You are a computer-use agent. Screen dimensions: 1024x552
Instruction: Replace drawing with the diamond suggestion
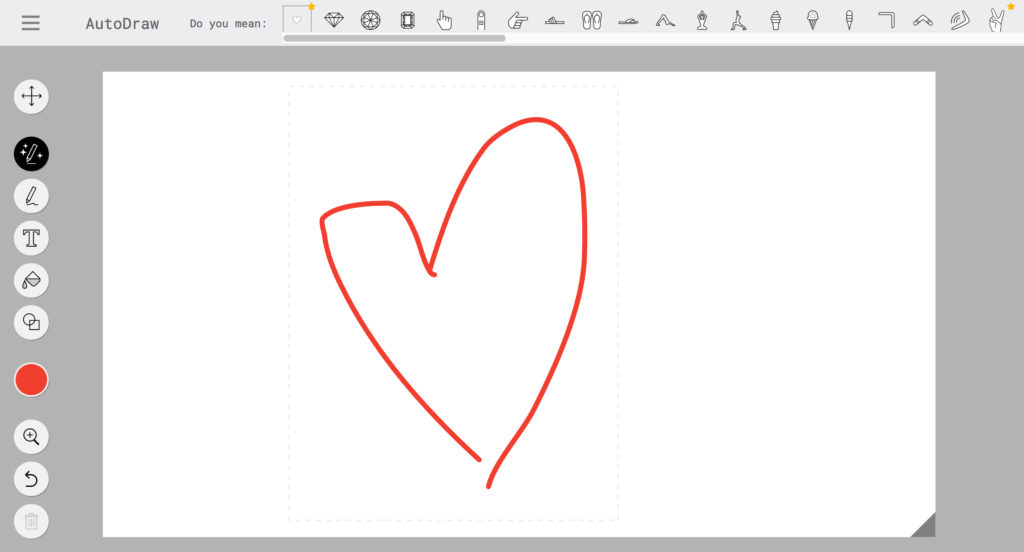(x=334, y=20)
